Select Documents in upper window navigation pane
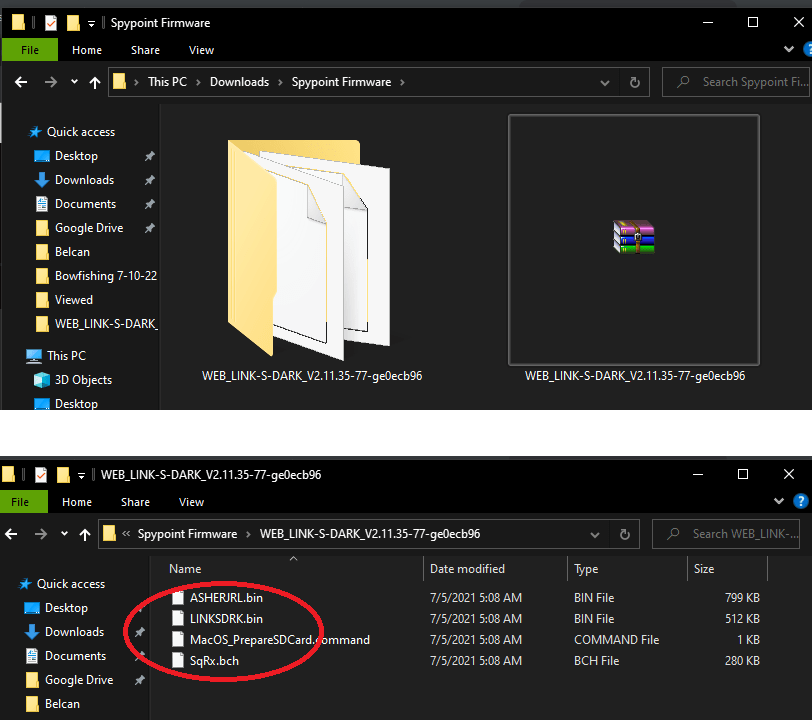812x720 pixels. click(85, 204)
